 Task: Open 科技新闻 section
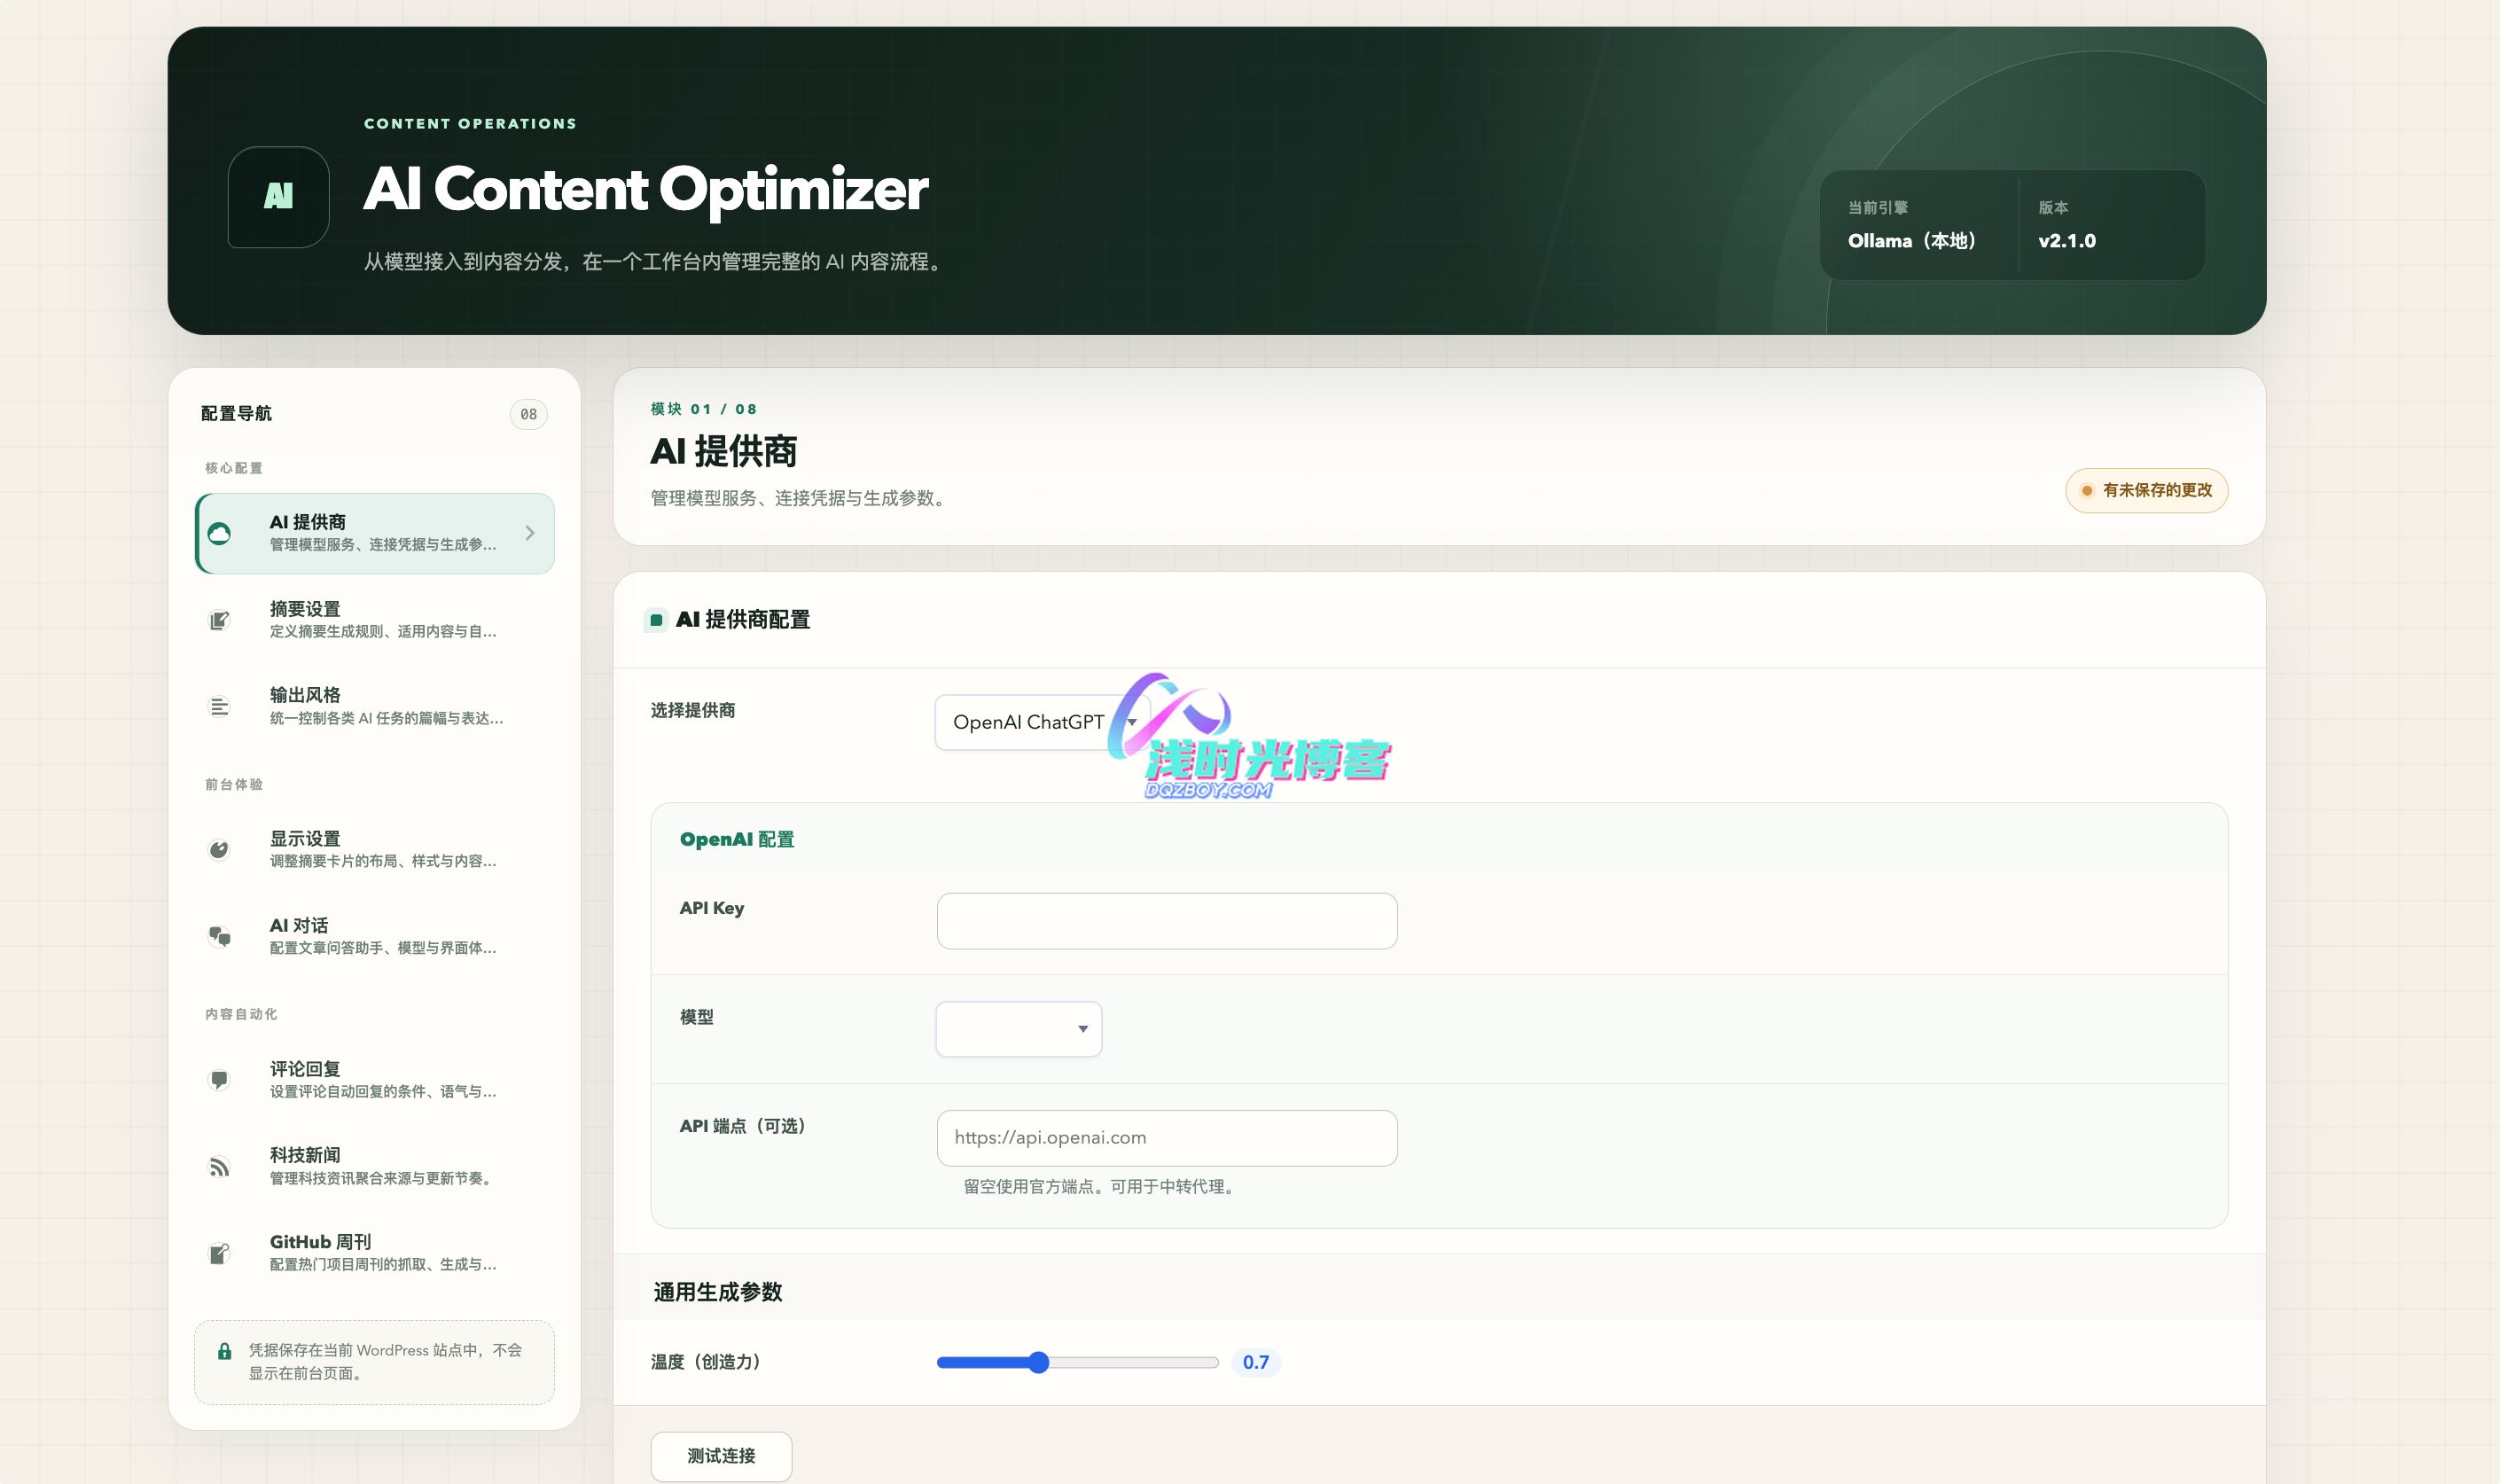[375, 1167]
